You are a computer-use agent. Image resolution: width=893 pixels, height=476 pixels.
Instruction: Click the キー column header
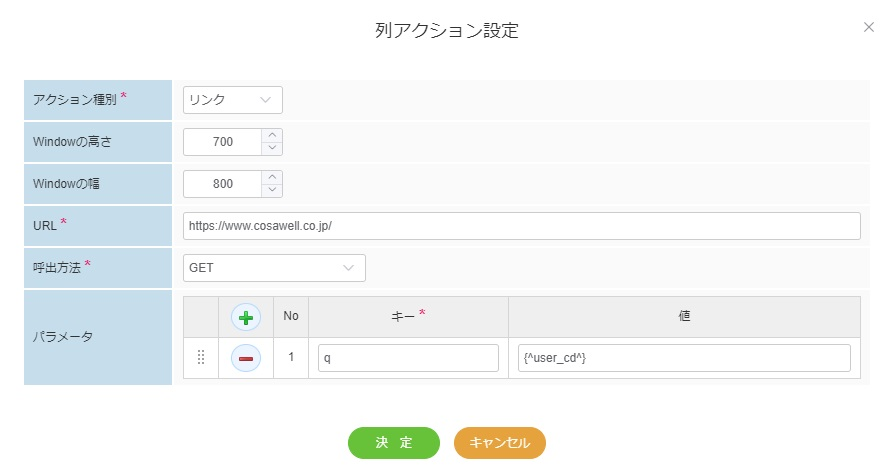point(408,316)
